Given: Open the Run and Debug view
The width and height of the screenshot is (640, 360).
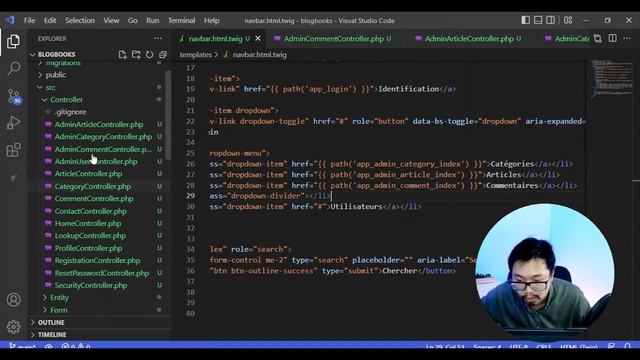Looking at the screenshot, I should [13, 122].
